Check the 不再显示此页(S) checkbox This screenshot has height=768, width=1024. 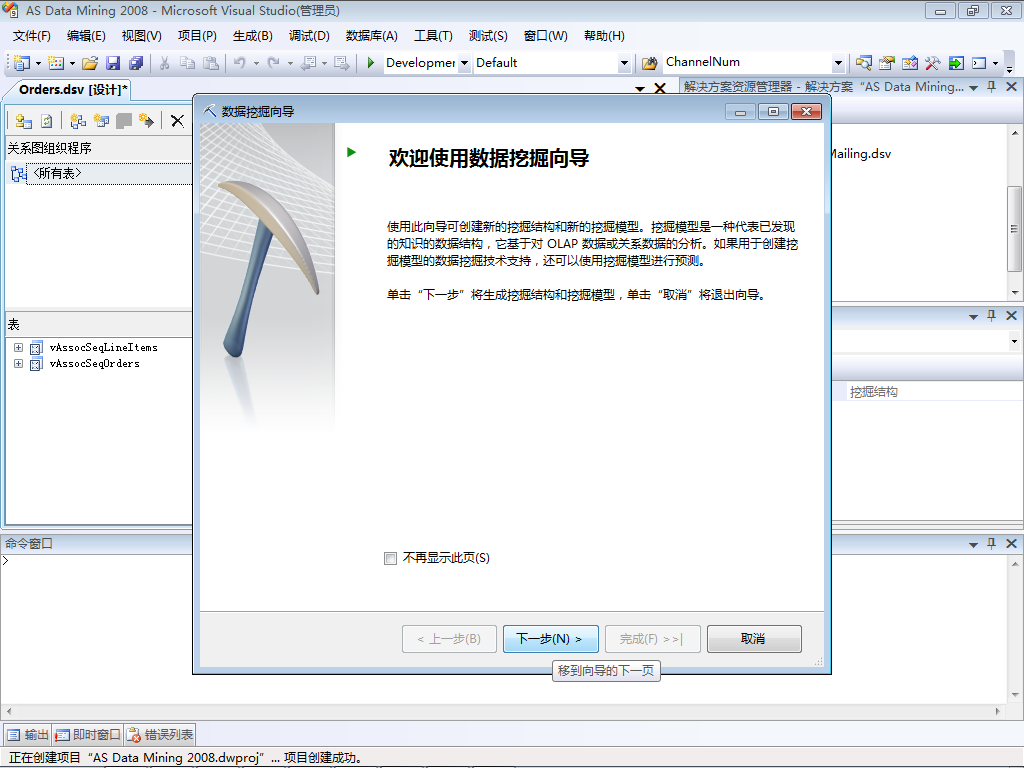(391, 558)
